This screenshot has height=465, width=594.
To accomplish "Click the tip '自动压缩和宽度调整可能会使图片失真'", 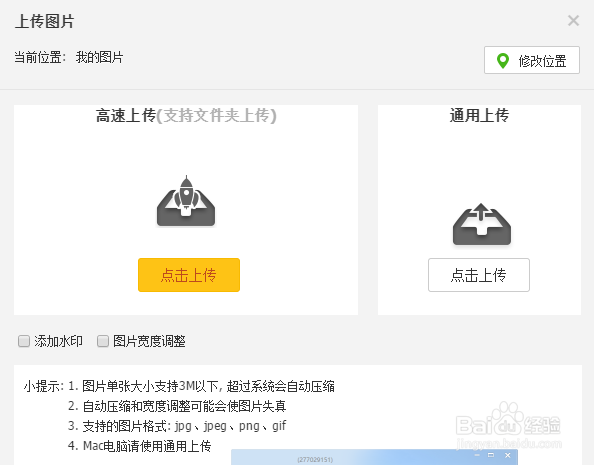I will [177, 406].
